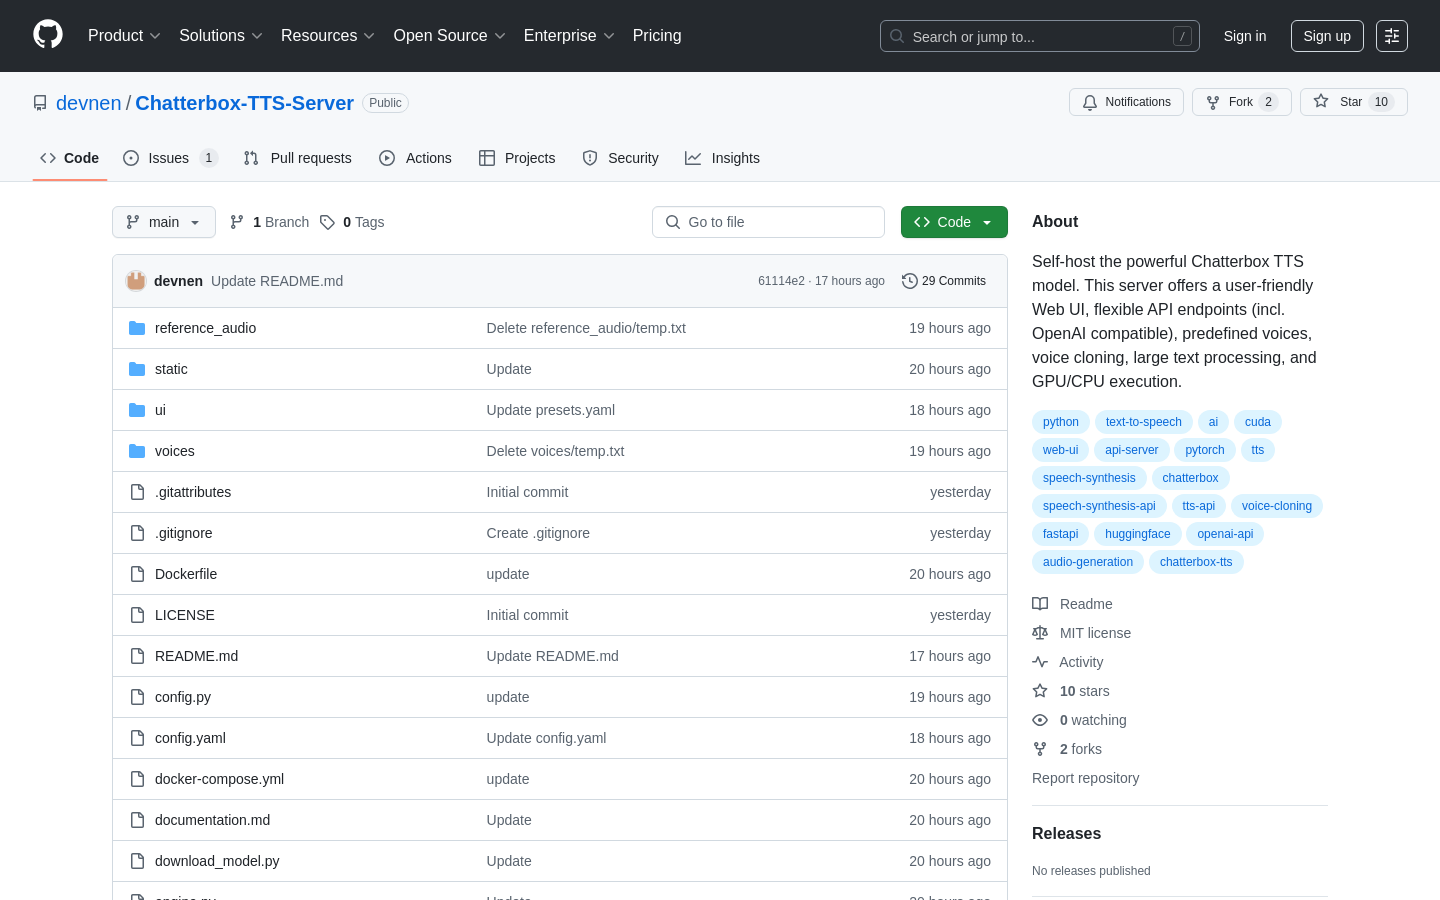The width and height of the screenshot is (1440, 900).
Task: Click the eye icon beside 0 watching
Action: (x=1040, y=720)
